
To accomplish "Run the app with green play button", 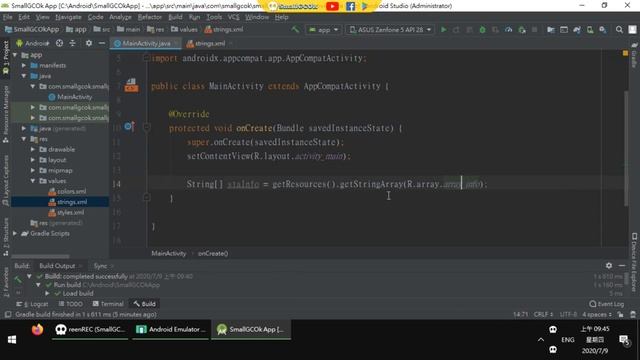I will [444, 30].
